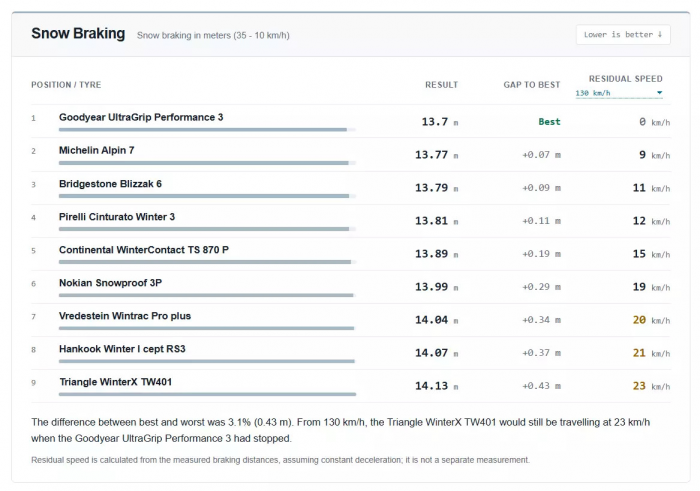Click the 0 km/h residual speed
The width and height of the screenshot is (700, 491).
click(654, 122)
